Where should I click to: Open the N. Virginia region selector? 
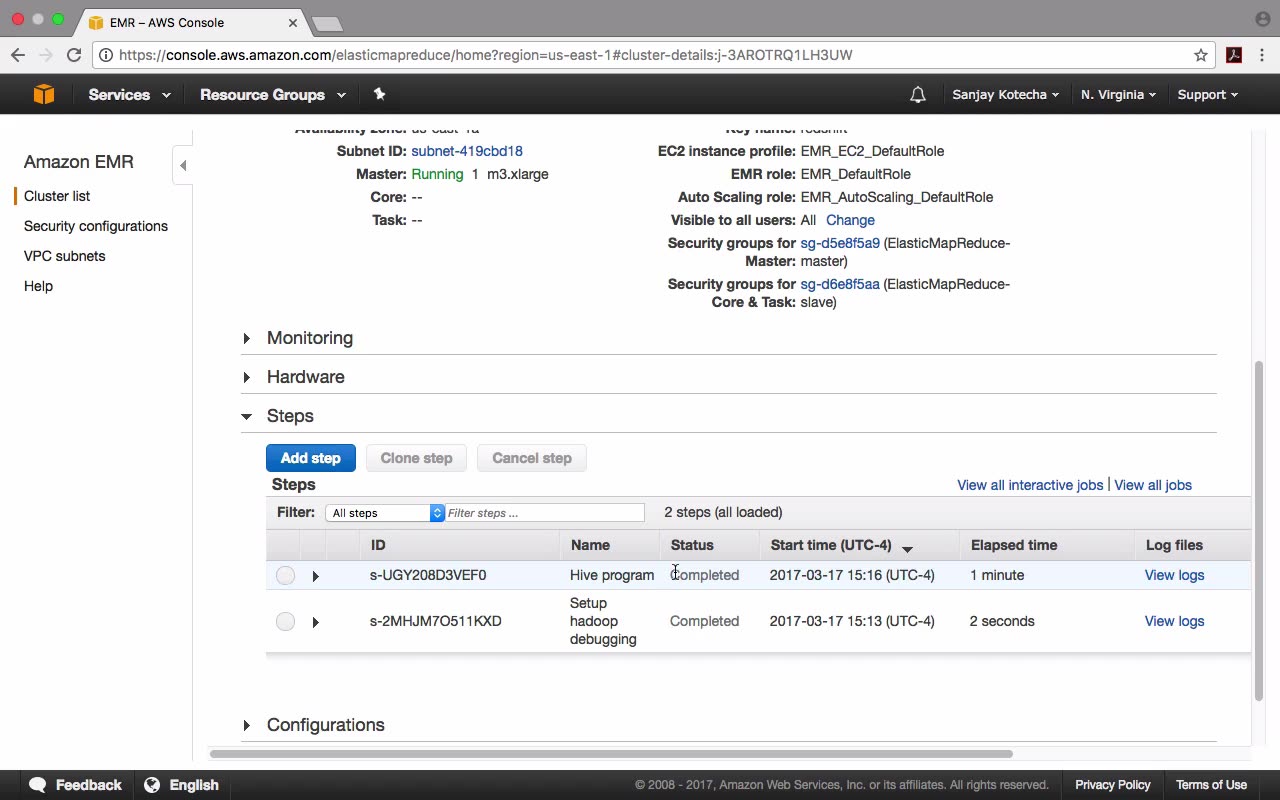(x=1118, y=95)
